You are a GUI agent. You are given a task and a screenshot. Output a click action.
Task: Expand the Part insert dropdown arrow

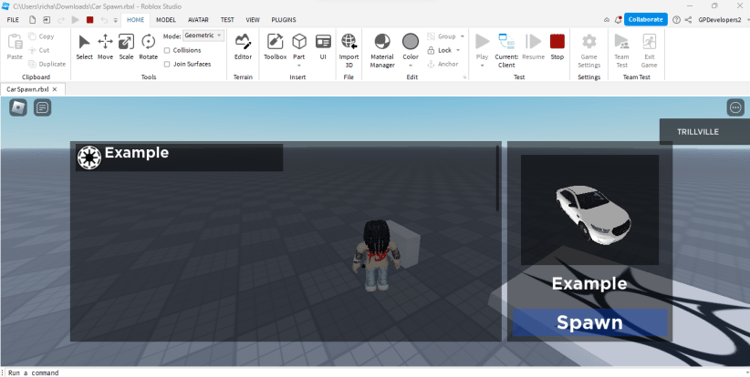click(x=299, y=66)
